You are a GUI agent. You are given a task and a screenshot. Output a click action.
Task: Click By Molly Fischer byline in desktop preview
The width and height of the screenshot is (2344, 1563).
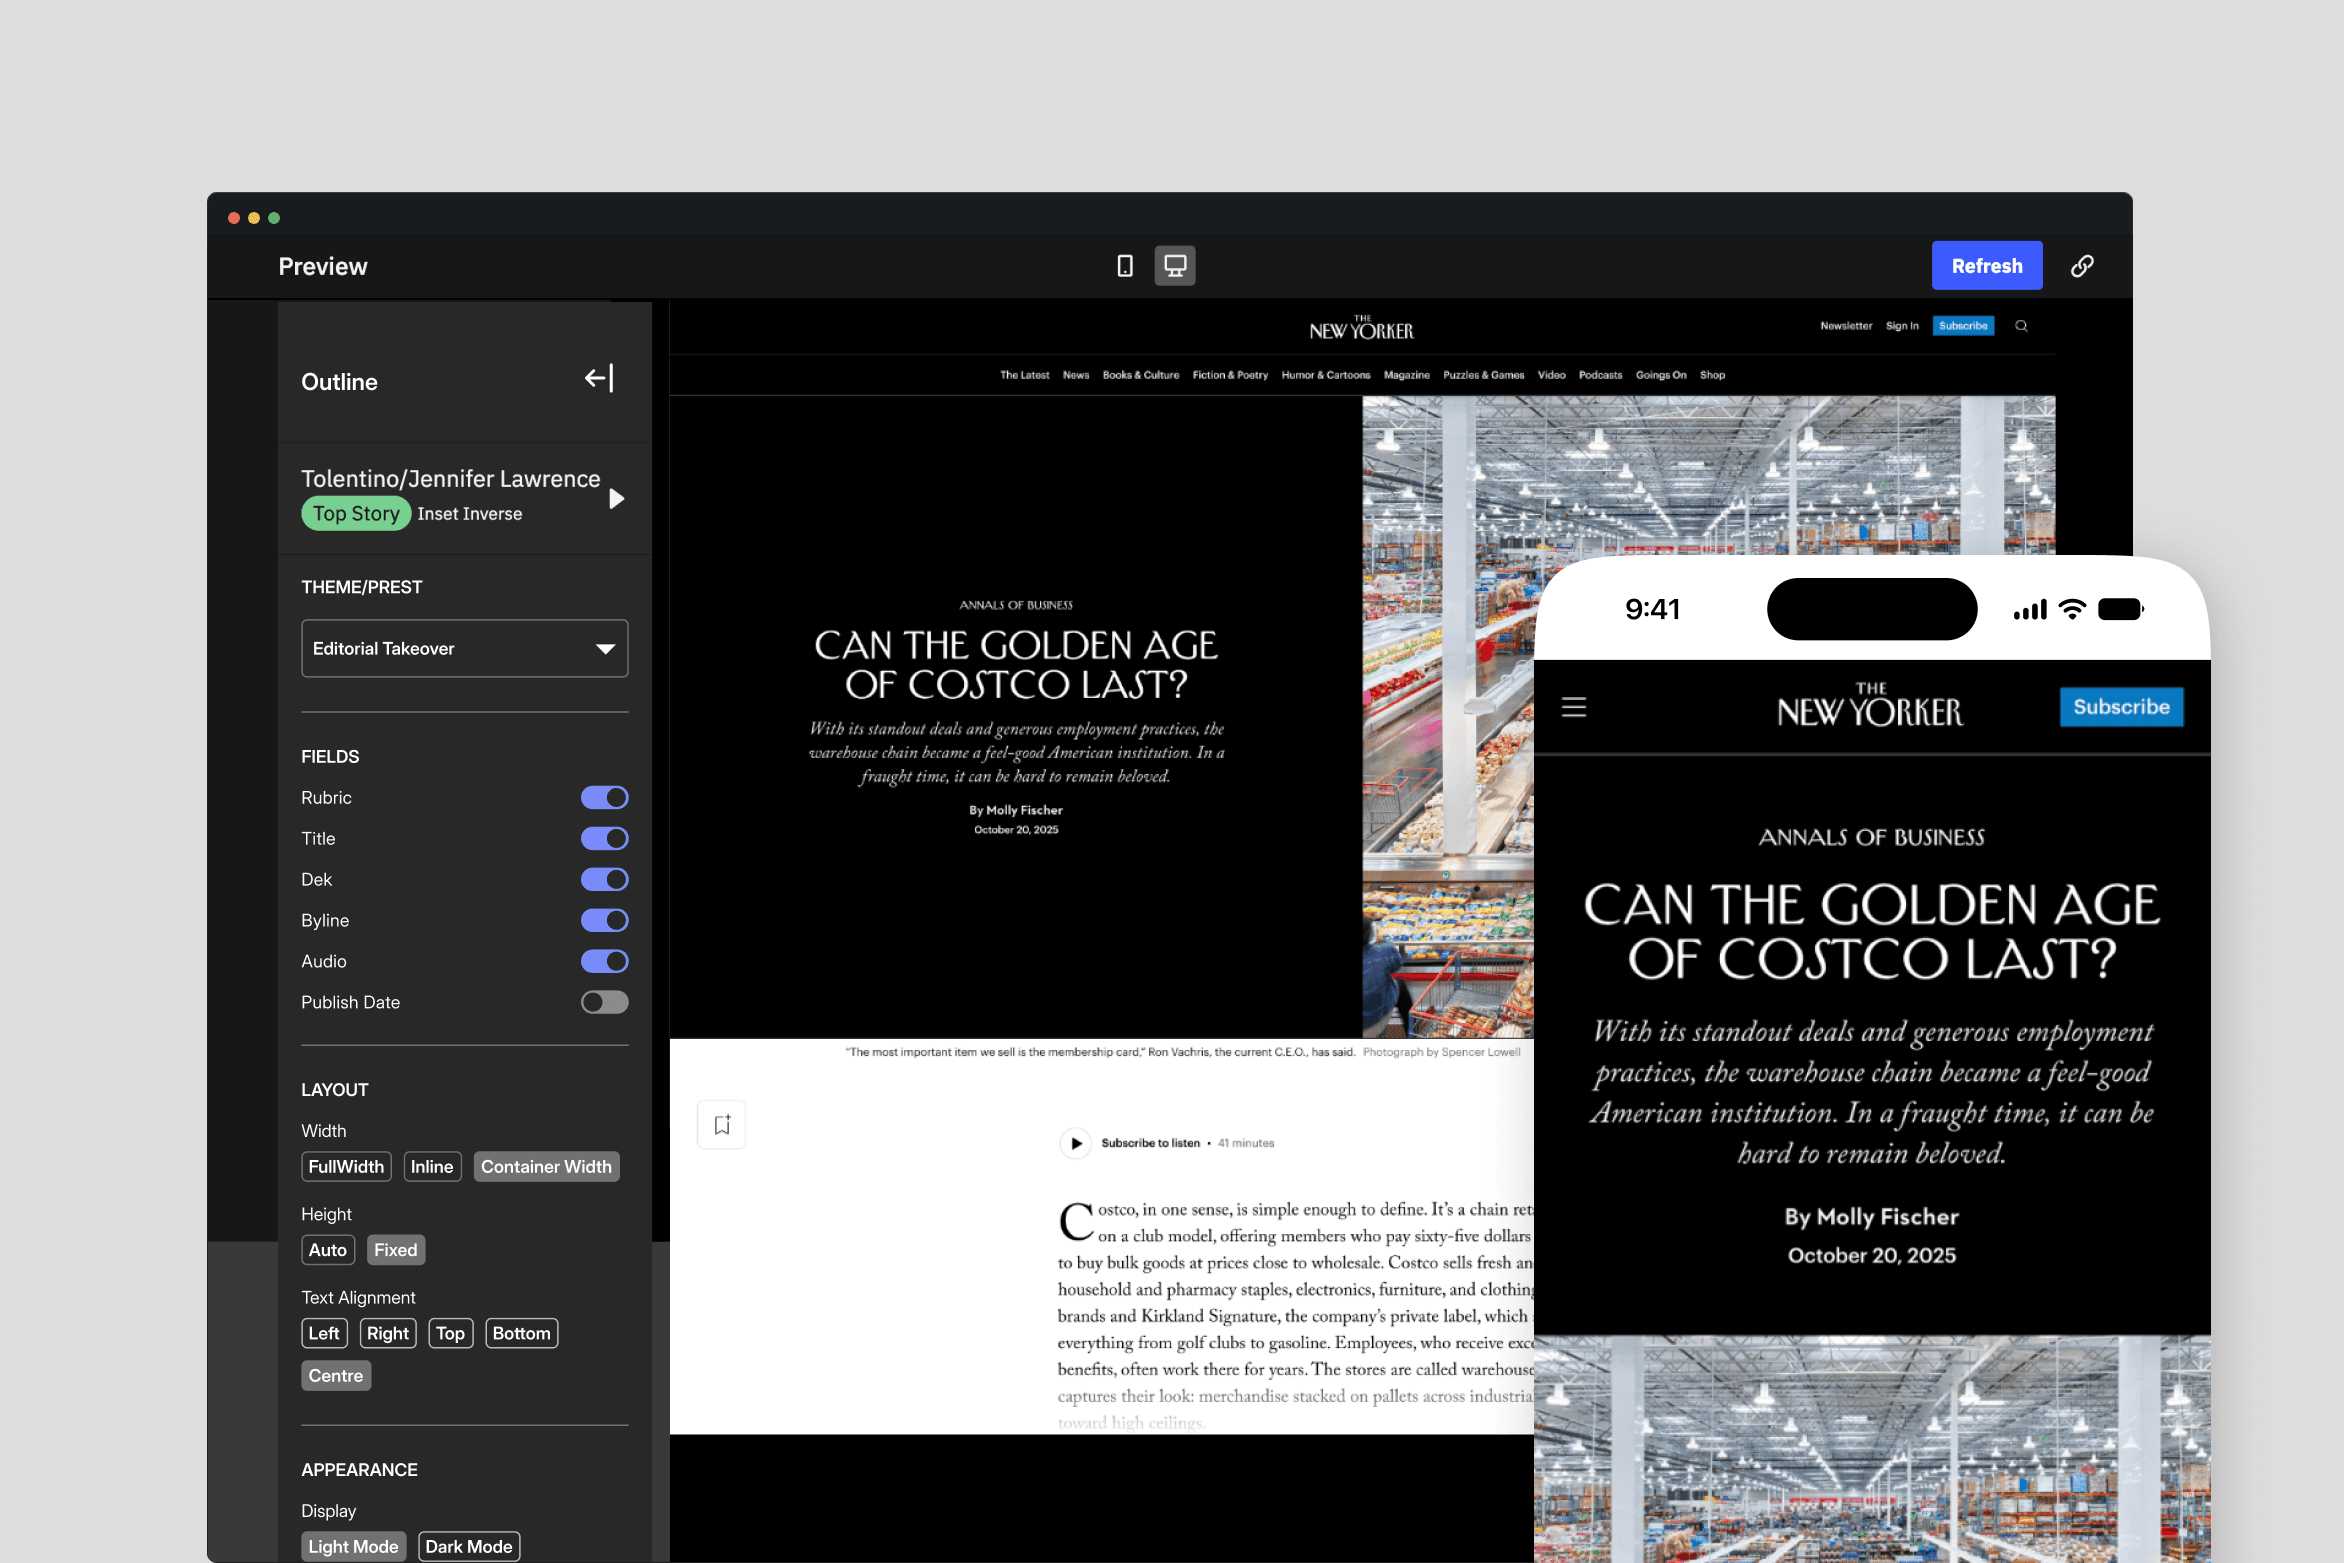click(1016, 810)
